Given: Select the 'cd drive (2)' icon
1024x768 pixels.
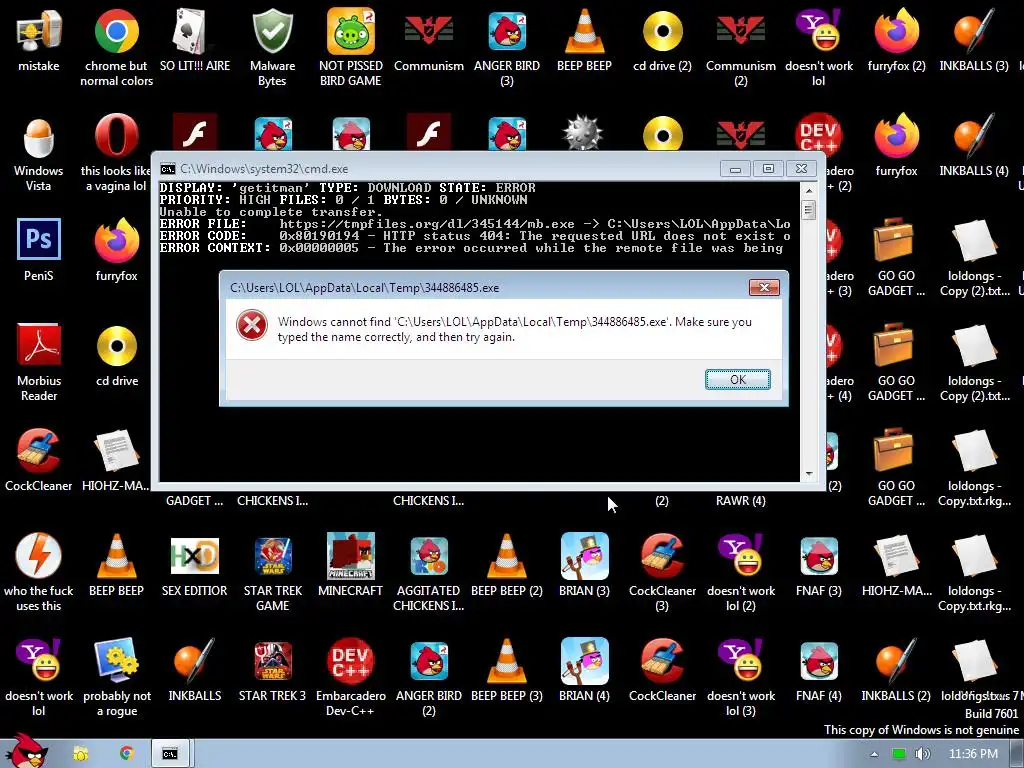Looking at the screenshot, I should tap(662, 40).
